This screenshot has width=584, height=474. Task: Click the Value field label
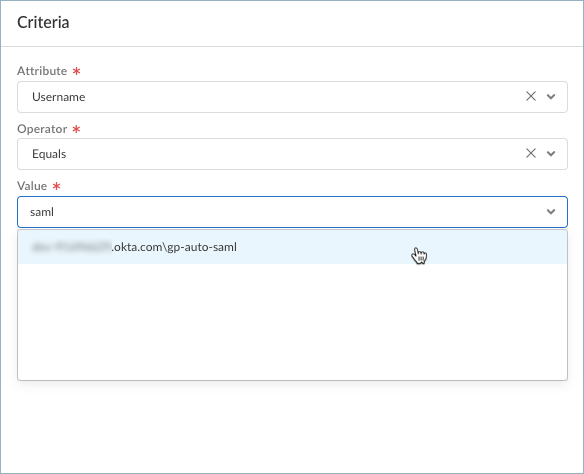tap(32, 186)
